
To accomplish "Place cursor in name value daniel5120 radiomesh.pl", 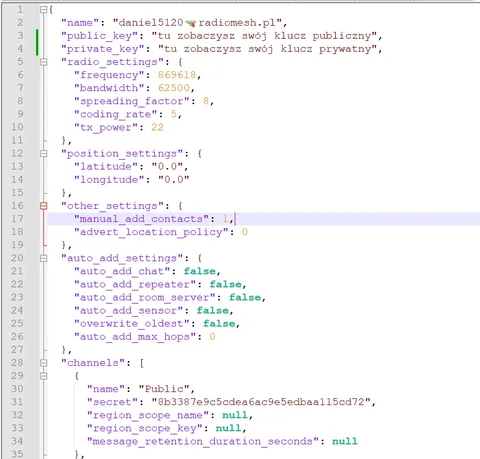I will coord(198,23).
